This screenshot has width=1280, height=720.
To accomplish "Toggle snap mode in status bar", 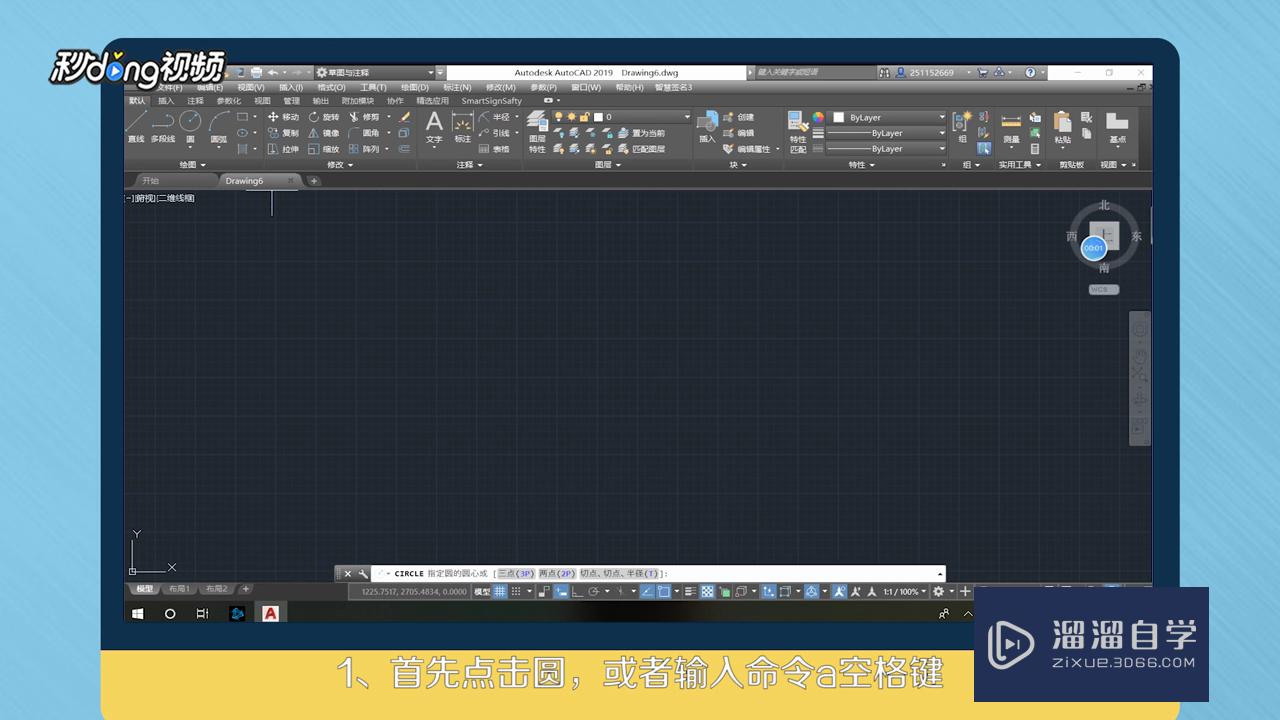I will pyautogui.click(x=516, y=592).
